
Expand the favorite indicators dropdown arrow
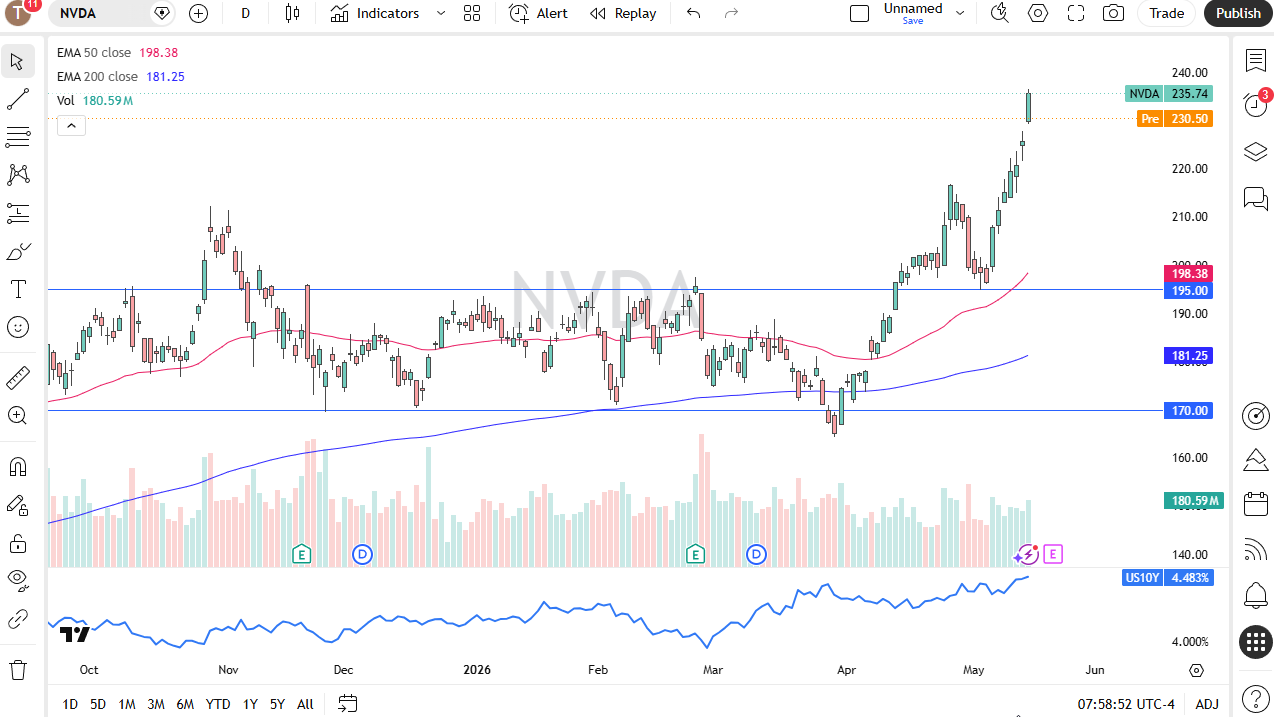[x=441, y=13]
